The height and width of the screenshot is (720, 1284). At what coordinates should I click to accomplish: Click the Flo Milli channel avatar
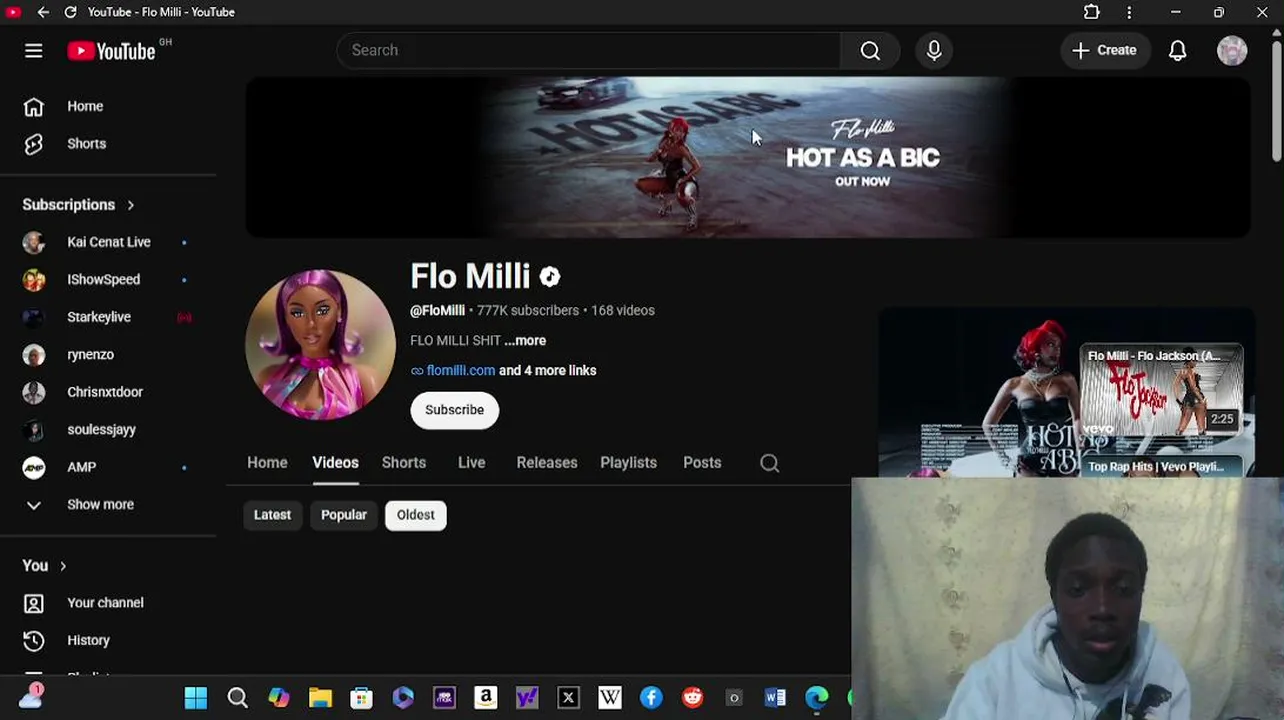tap(320, 344)
